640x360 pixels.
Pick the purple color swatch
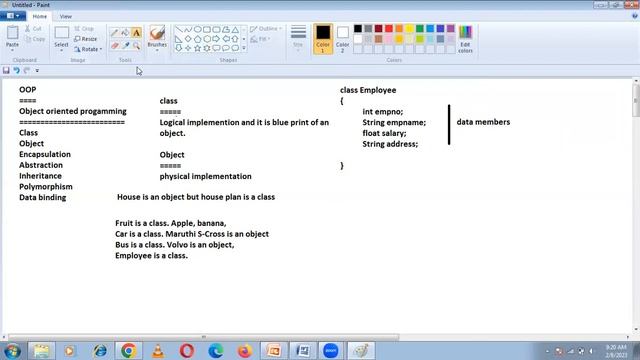pos(451,29)
